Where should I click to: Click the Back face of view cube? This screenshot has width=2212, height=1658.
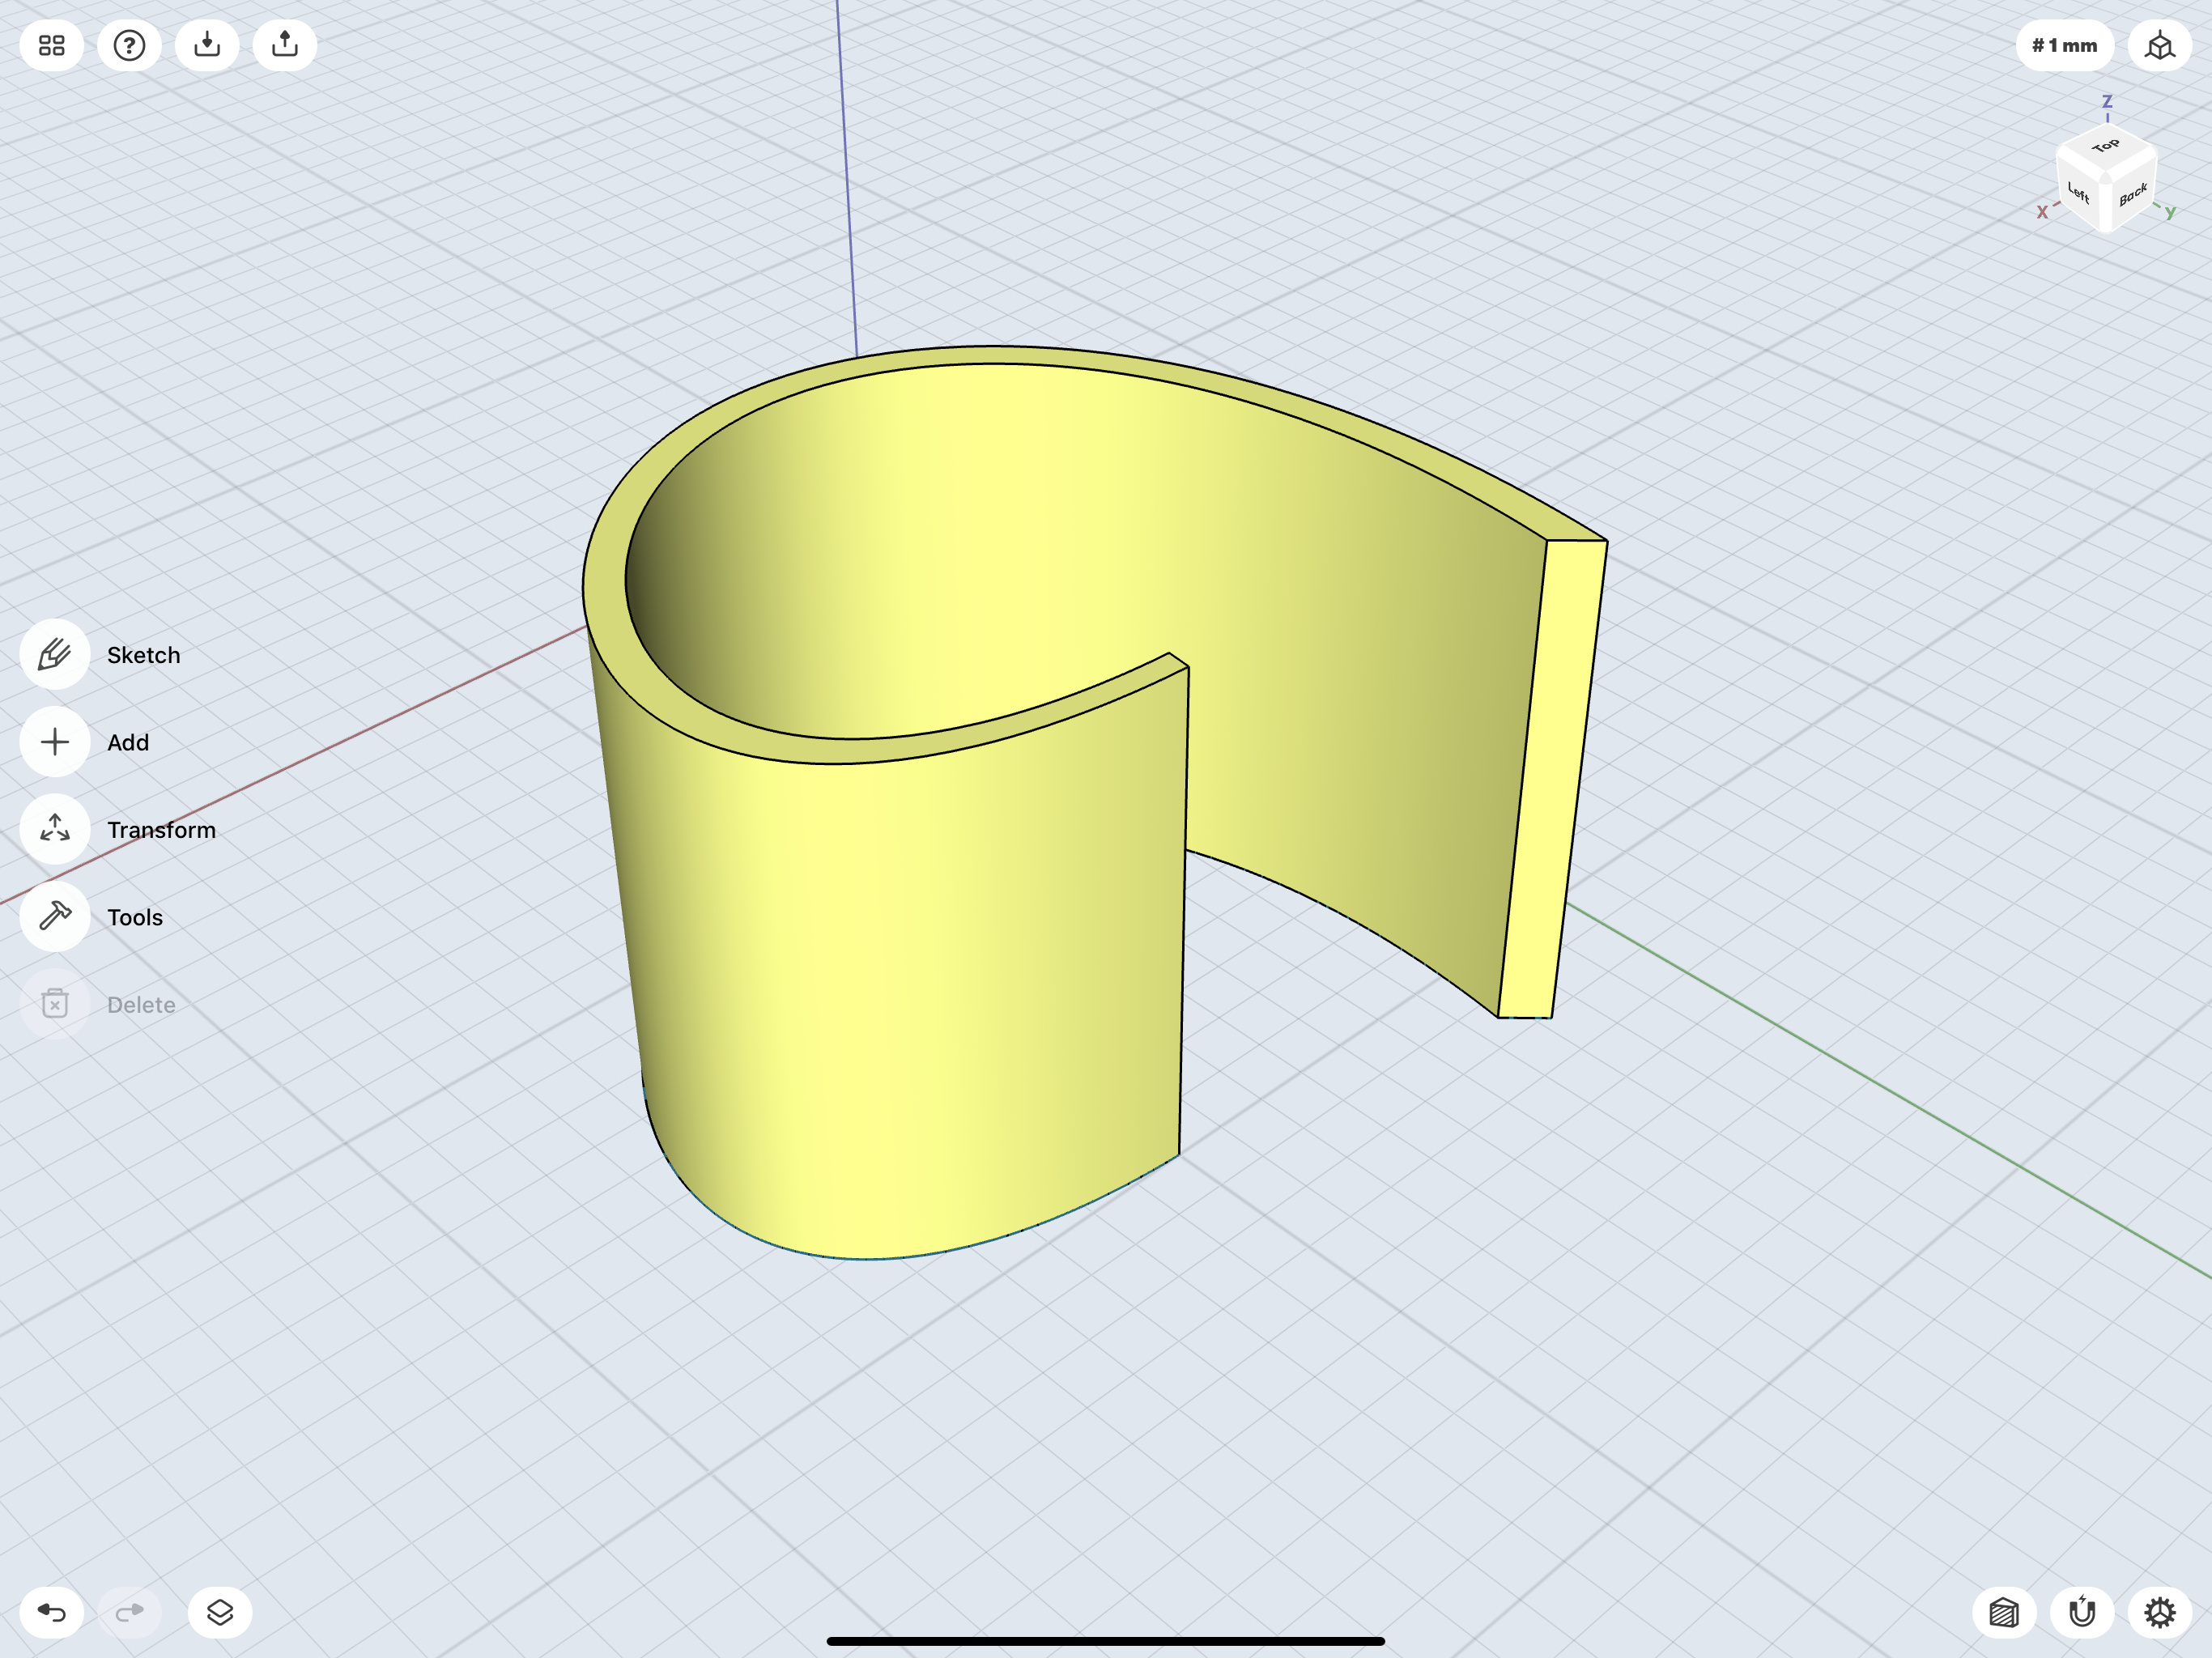(2132, 195)
